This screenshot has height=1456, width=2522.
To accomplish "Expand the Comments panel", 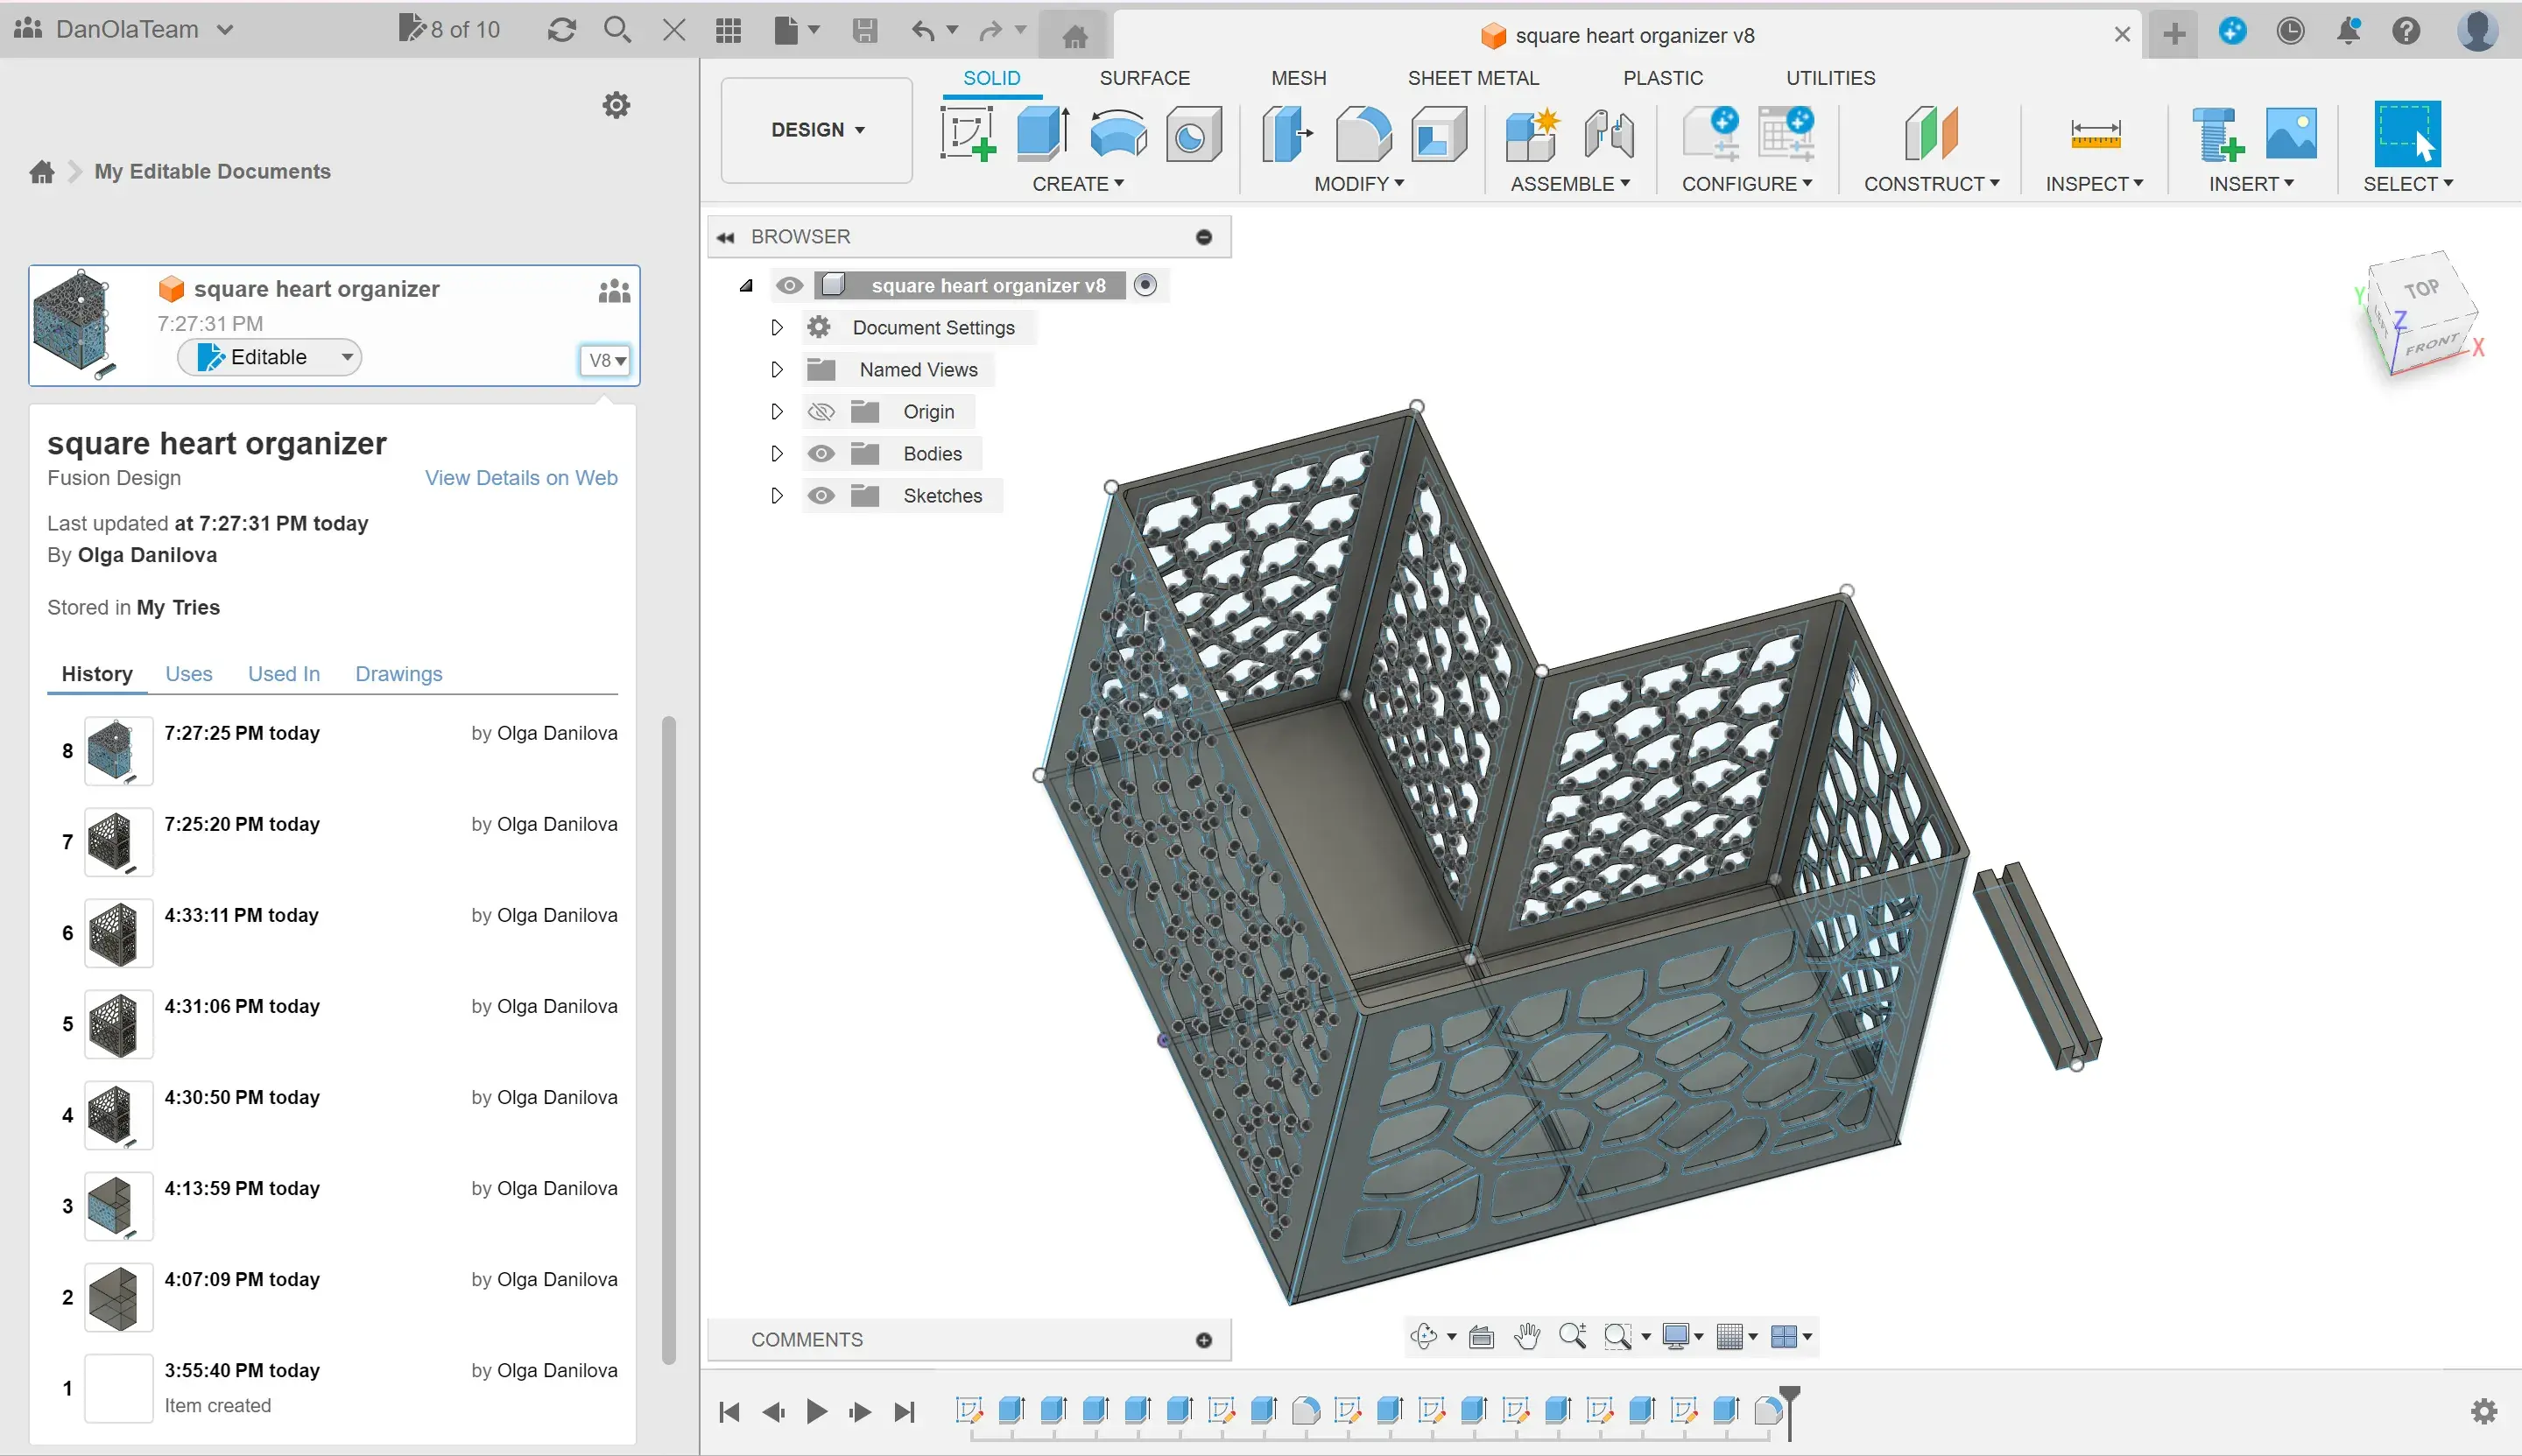I will [x=1204, y=1340].
